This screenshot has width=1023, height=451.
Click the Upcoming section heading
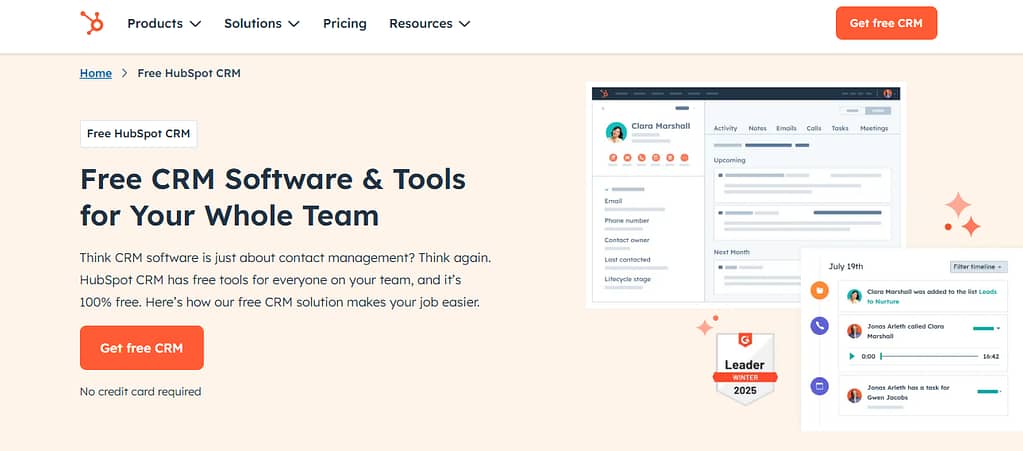coord(729,160)
